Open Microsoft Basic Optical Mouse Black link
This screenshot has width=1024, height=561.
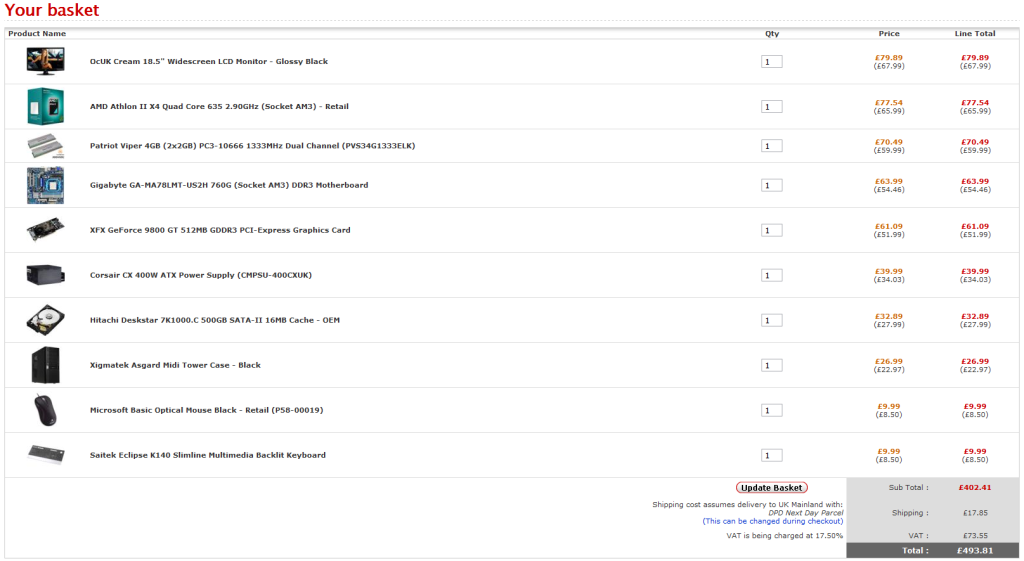click(x=206, y=410)
